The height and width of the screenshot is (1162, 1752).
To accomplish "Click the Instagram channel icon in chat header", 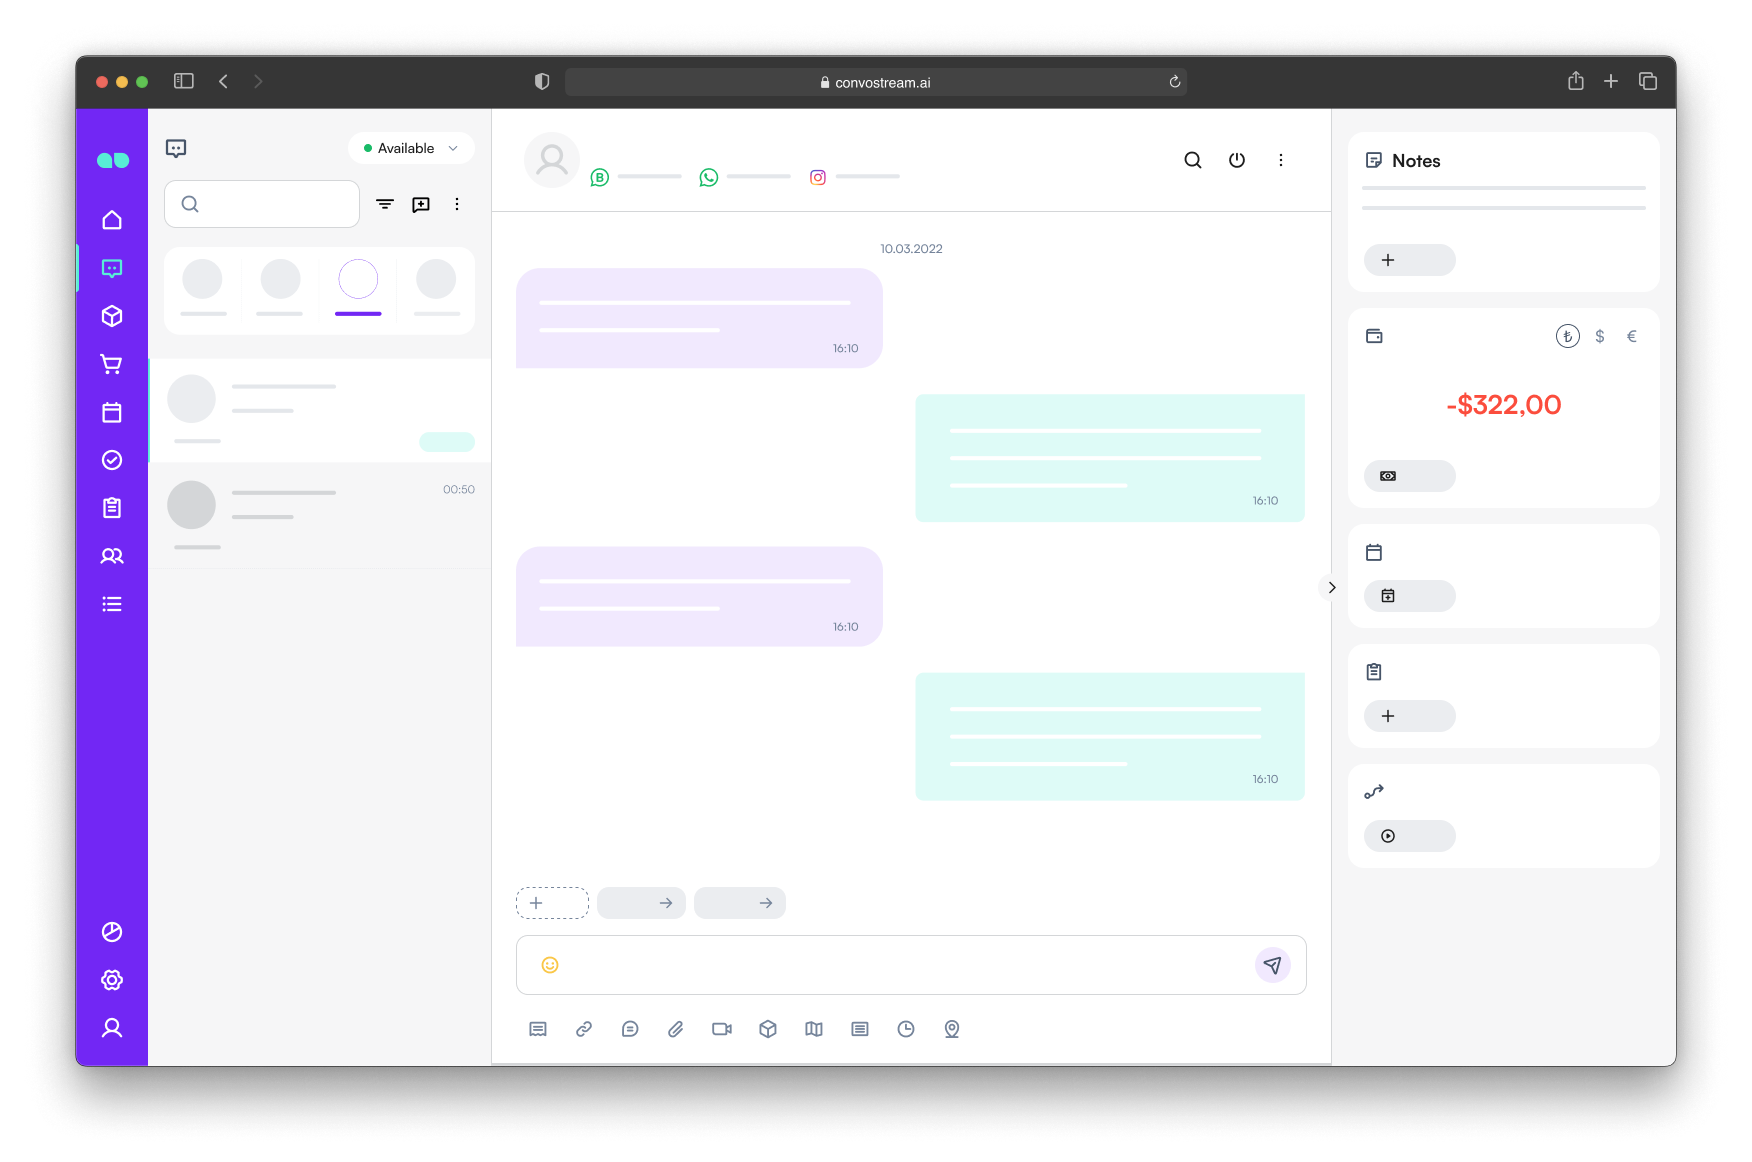I will coord(818,177).
